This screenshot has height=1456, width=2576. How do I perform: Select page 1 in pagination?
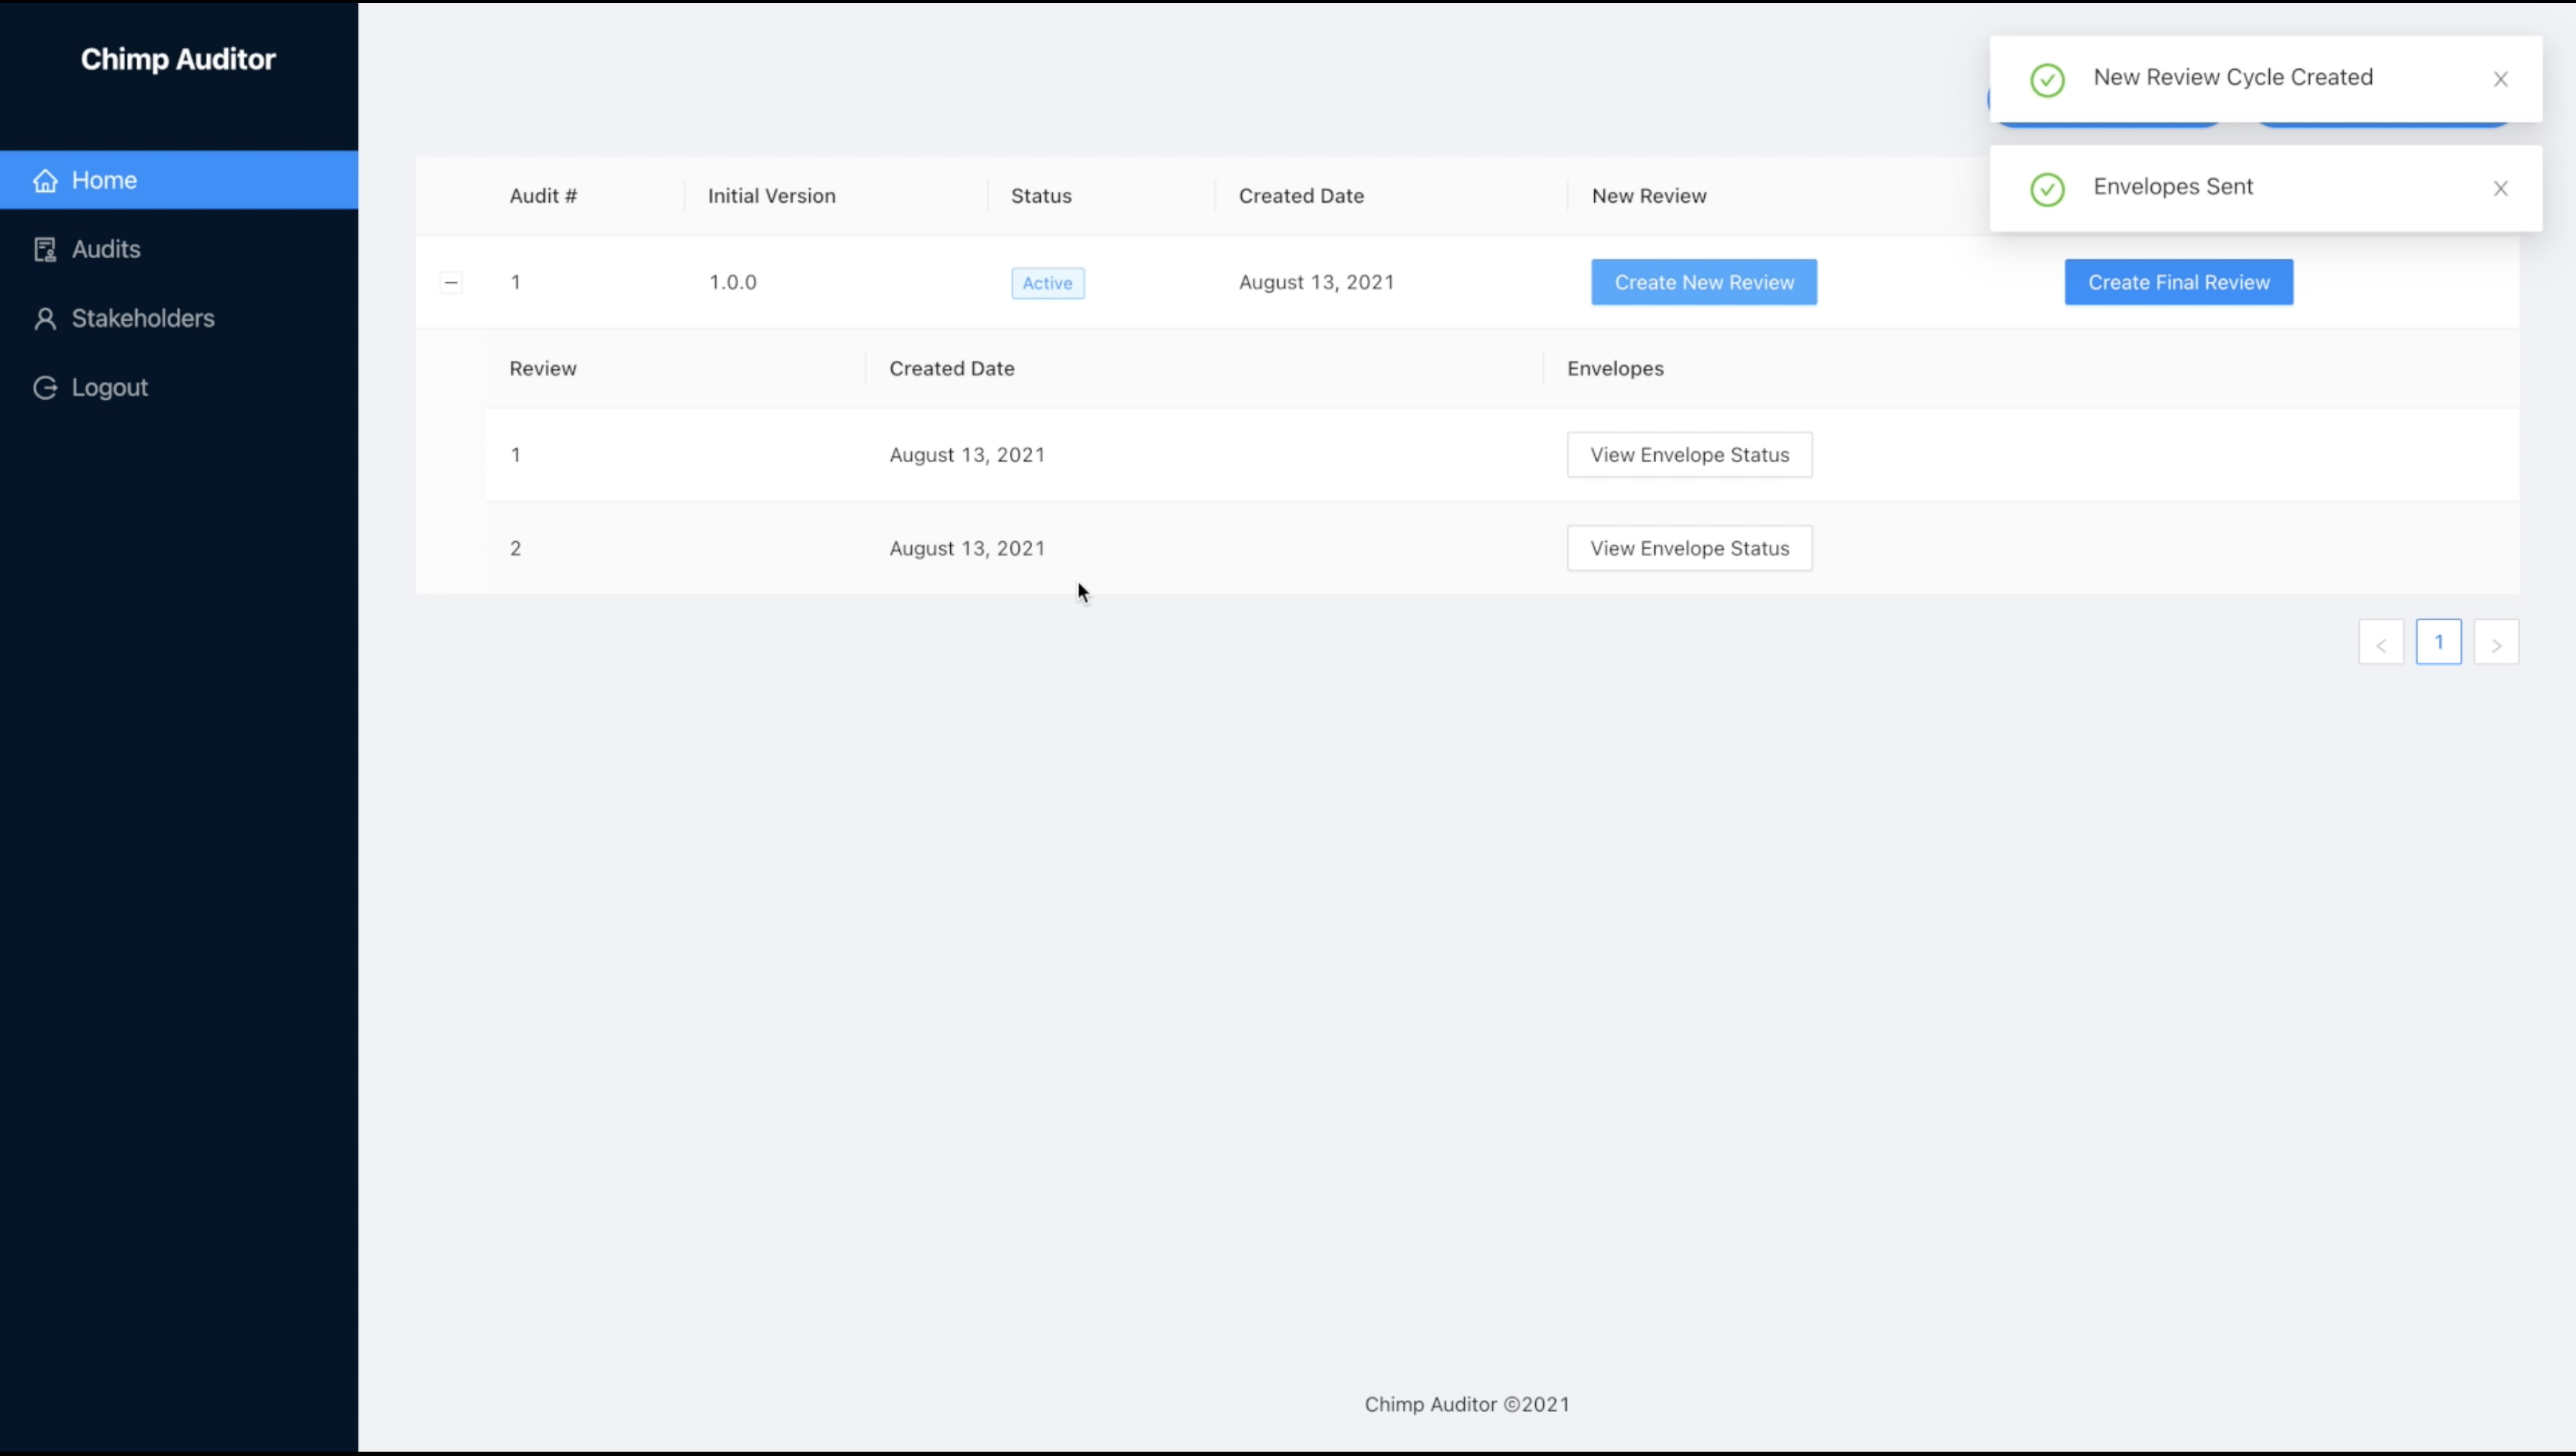pyautogui.click(x=2438, y=642)
